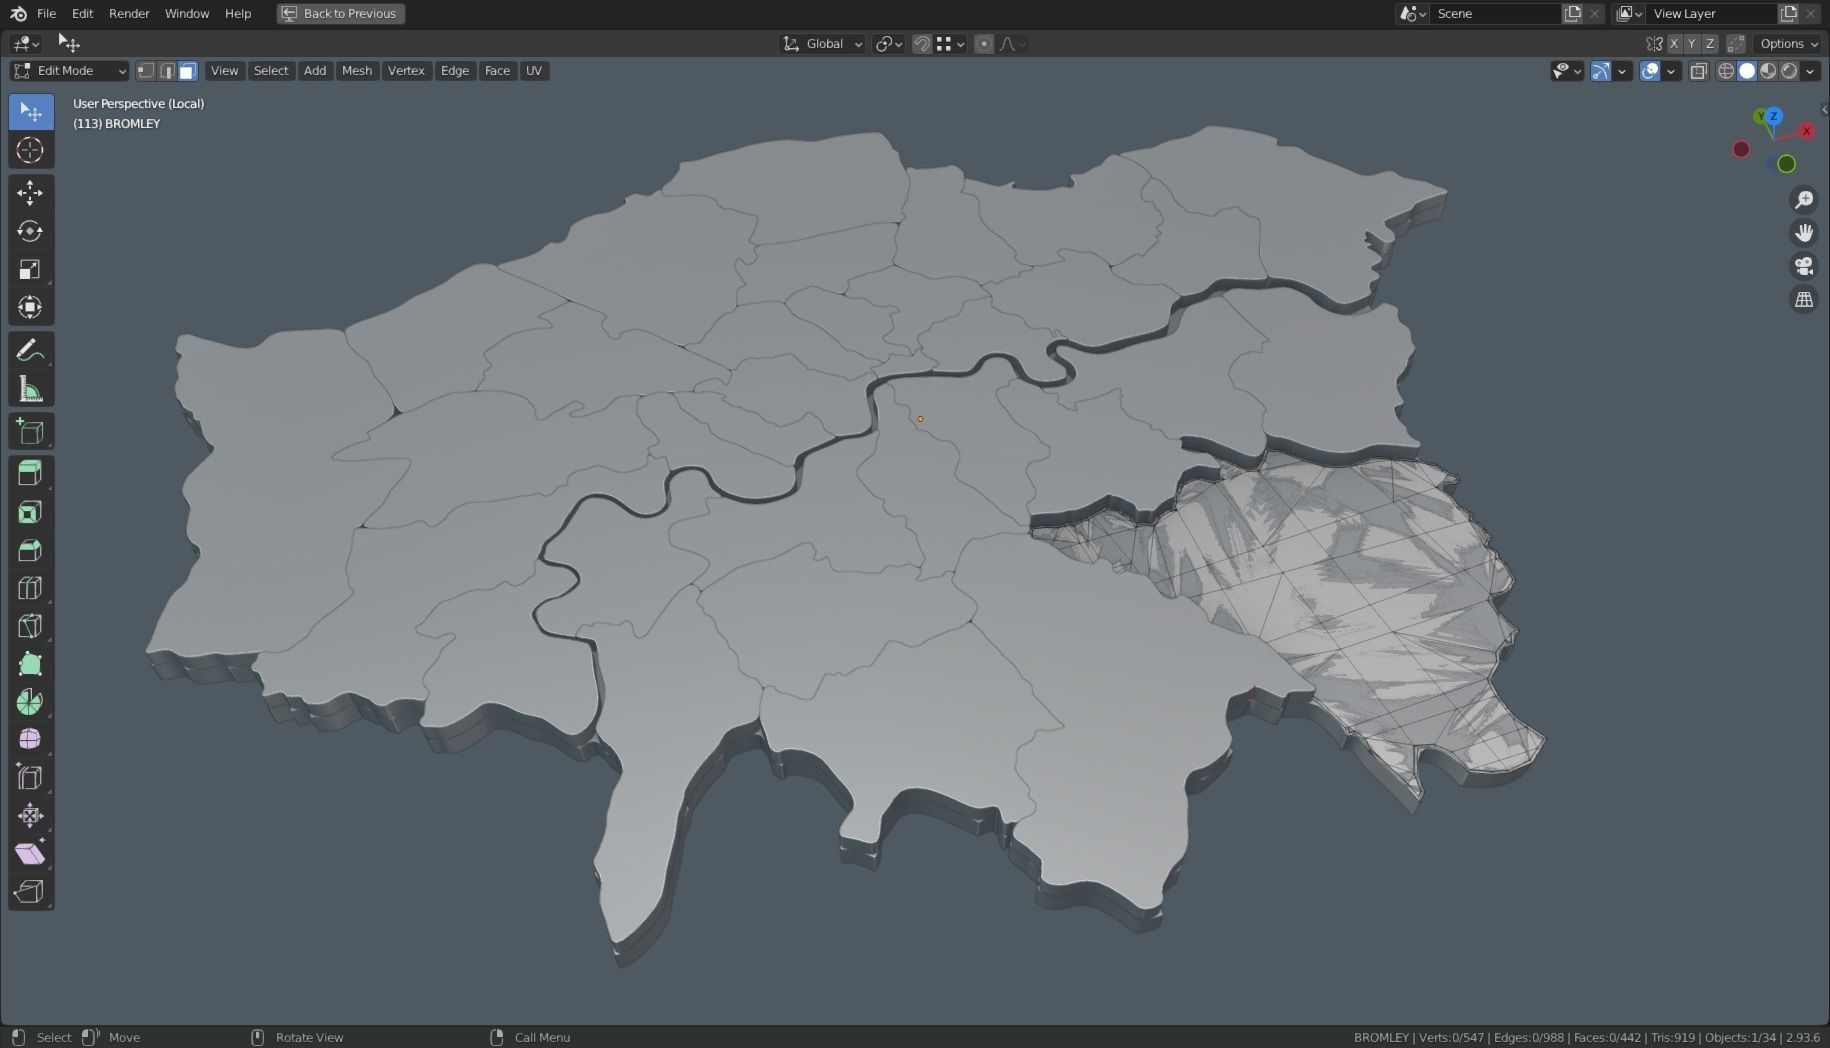This screenshot has height=1048, width=1830.
Task: Open the shading options dropdown arrow
Action: click(x=1810, y=71)
